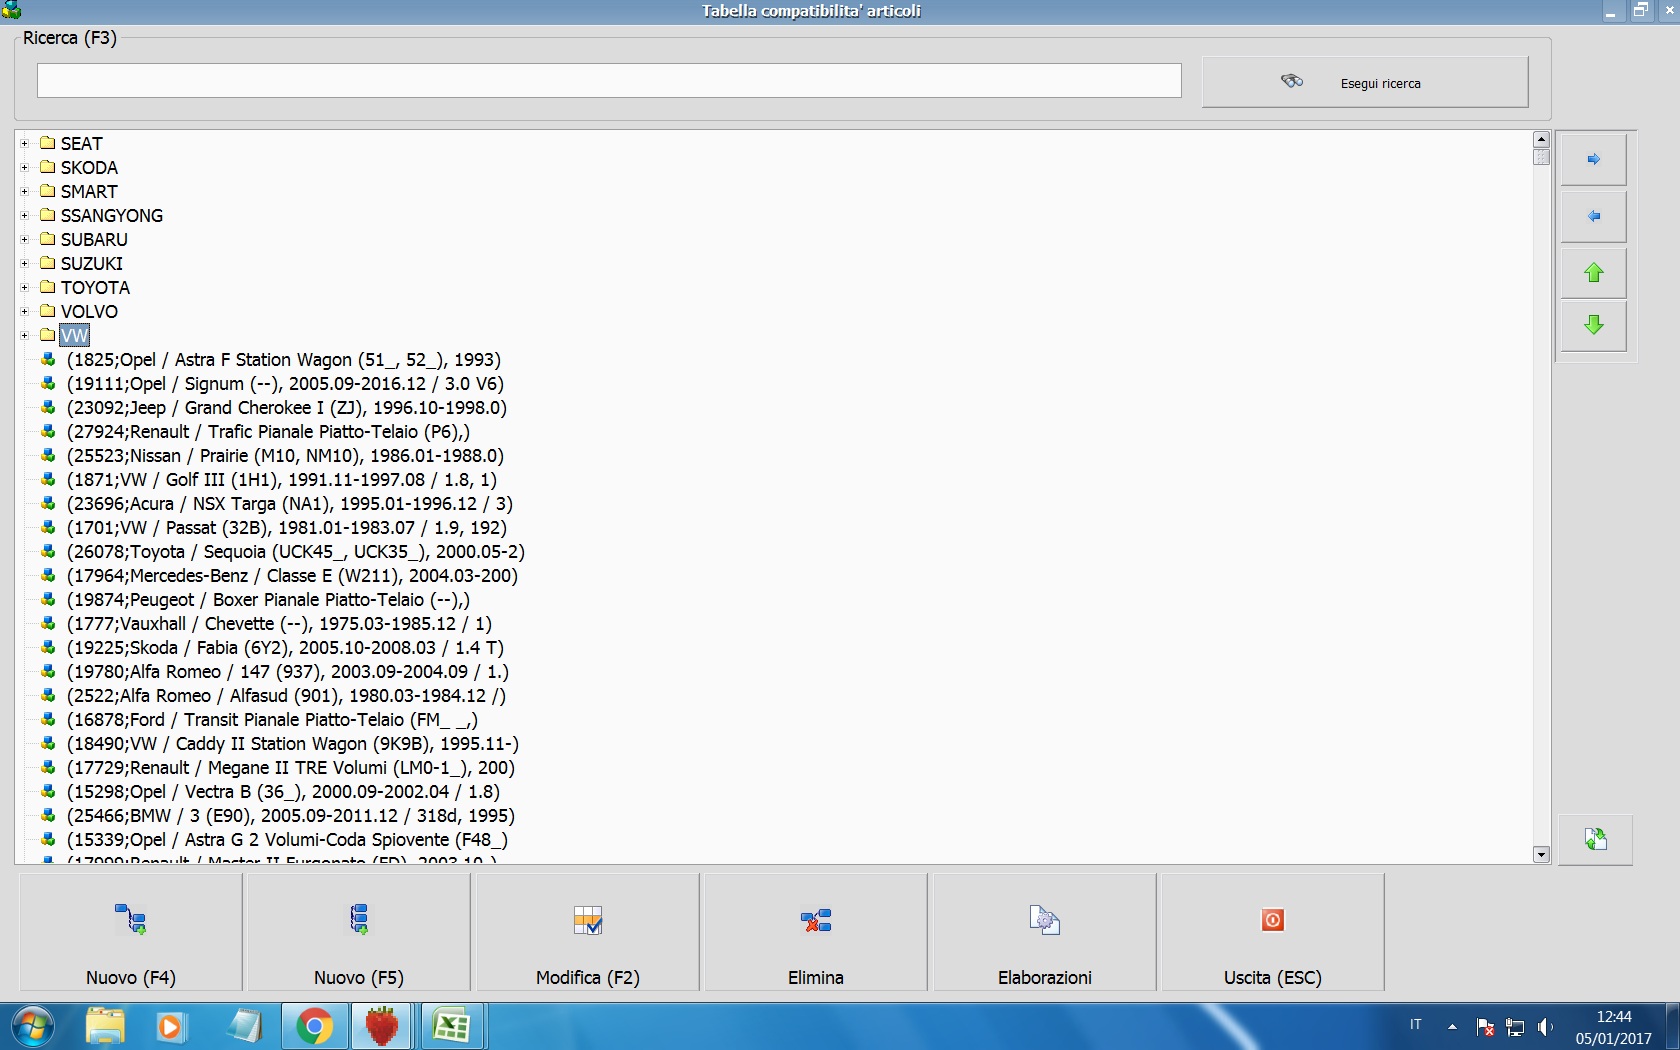This screenshot has height=1050, width=1680.
Task: Click the icon beside Opel Astra G entry
Action: pyautogui.click(x=48, y=839)
